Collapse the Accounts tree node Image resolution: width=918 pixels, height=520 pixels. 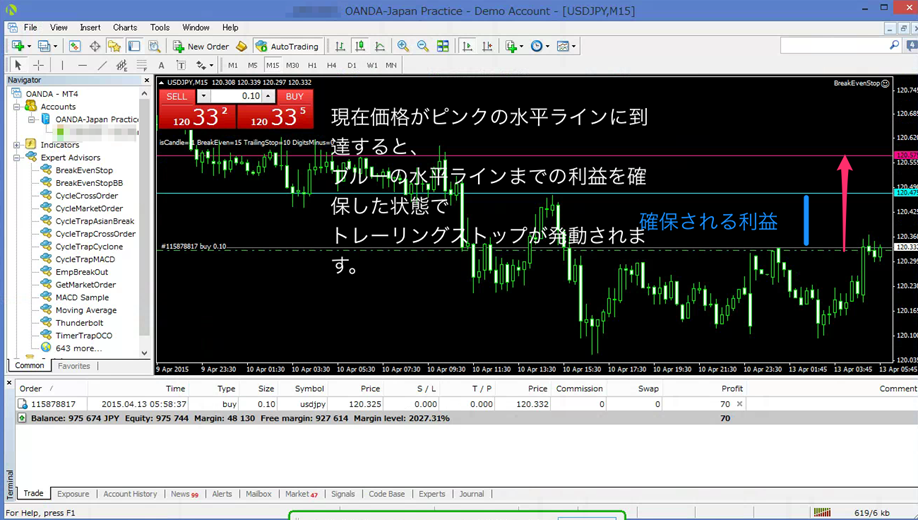17,107
